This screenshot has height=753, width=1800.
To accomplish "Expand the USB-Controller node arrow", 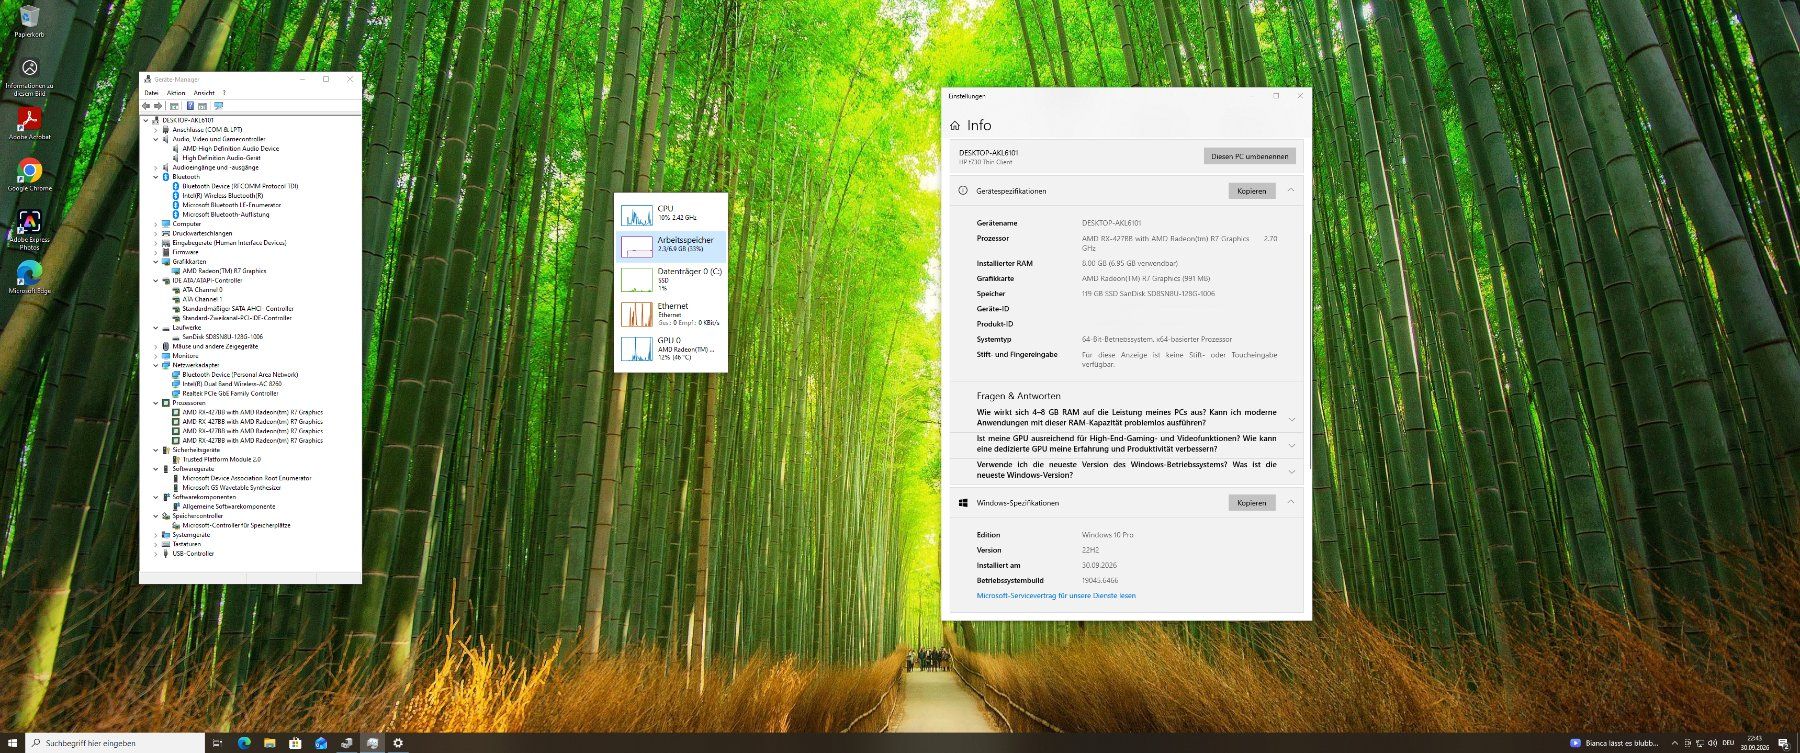I will [155, 553].
